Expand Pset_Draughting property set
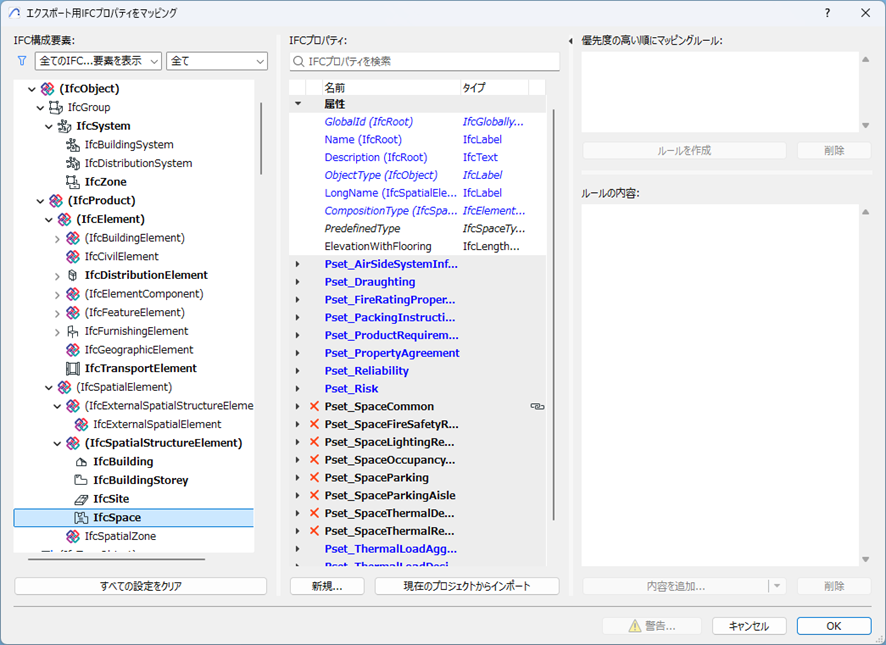Viewport: 886px width, 645px height. point(298,282)
